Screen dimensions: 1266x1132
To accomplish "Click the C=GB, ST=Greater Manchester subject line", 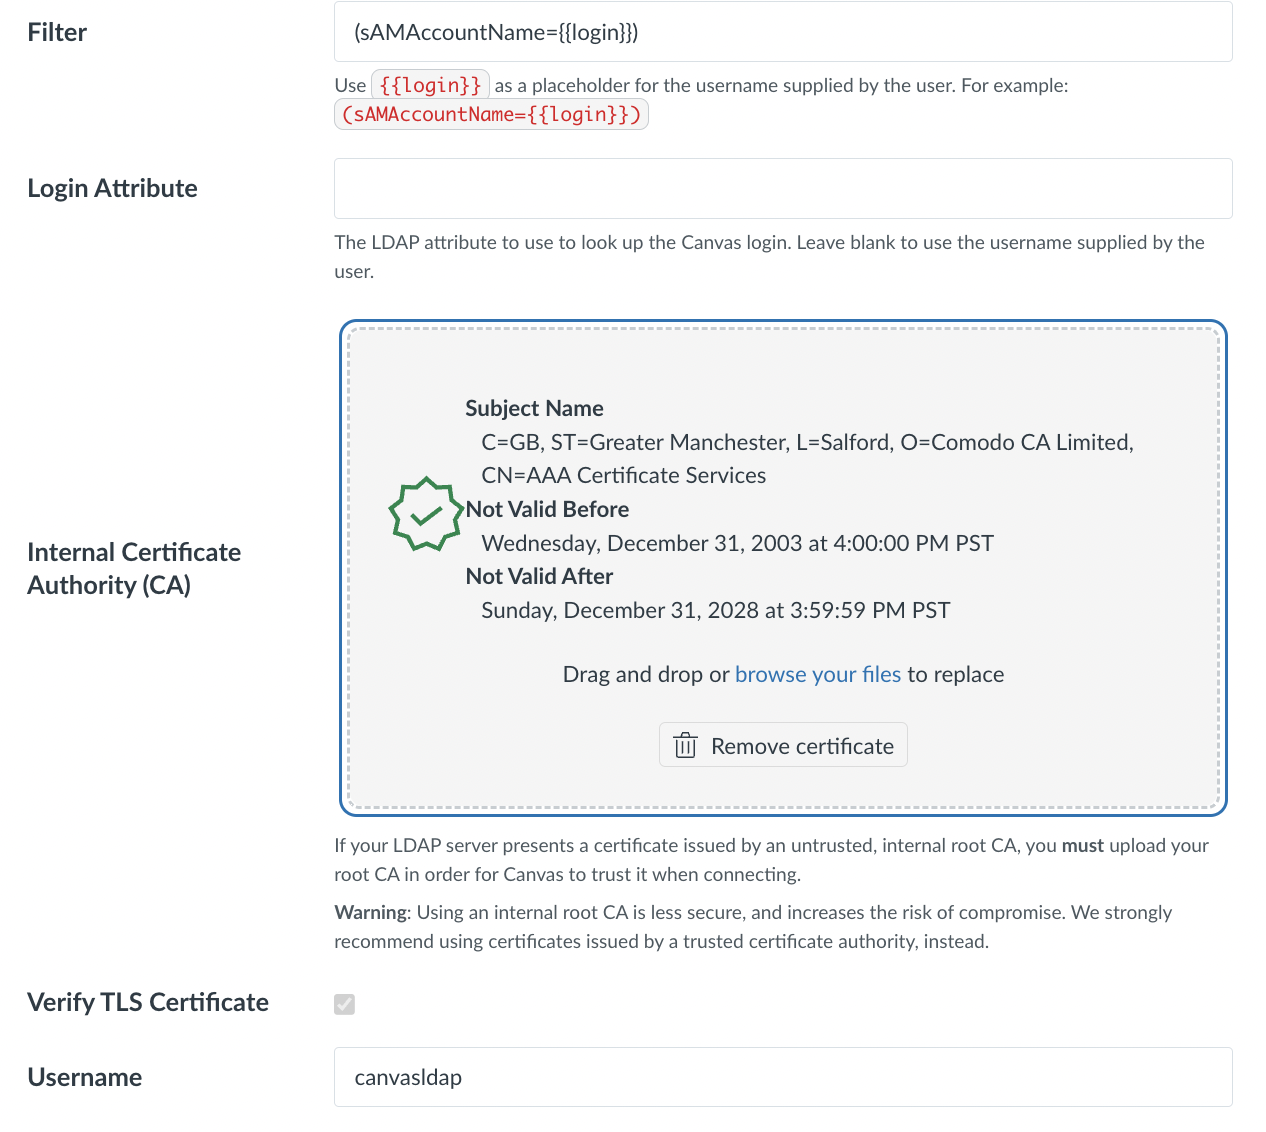I will tap(807, 442).
